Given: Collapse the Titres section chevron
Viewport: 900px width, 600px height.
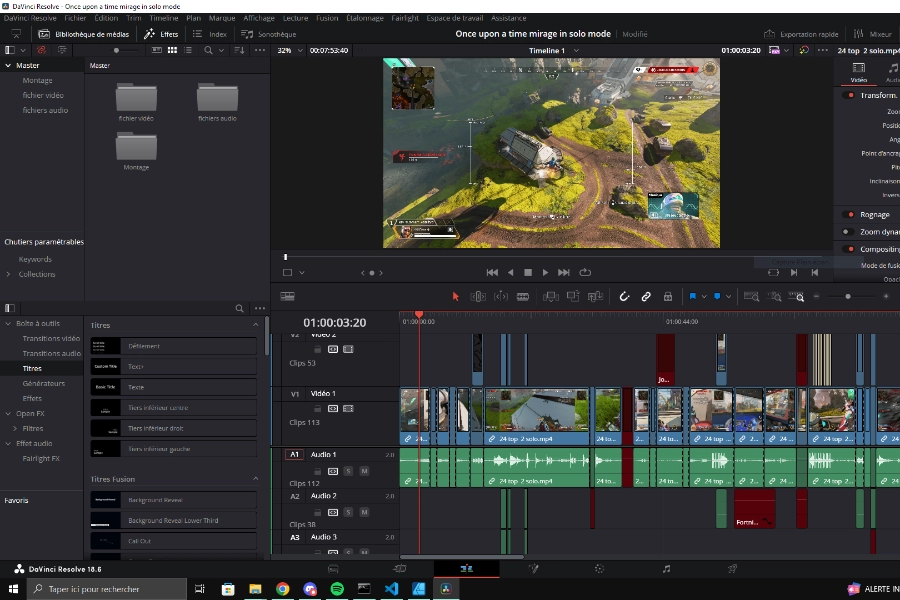Looking at the screenshot, I should tap(255, 325).
